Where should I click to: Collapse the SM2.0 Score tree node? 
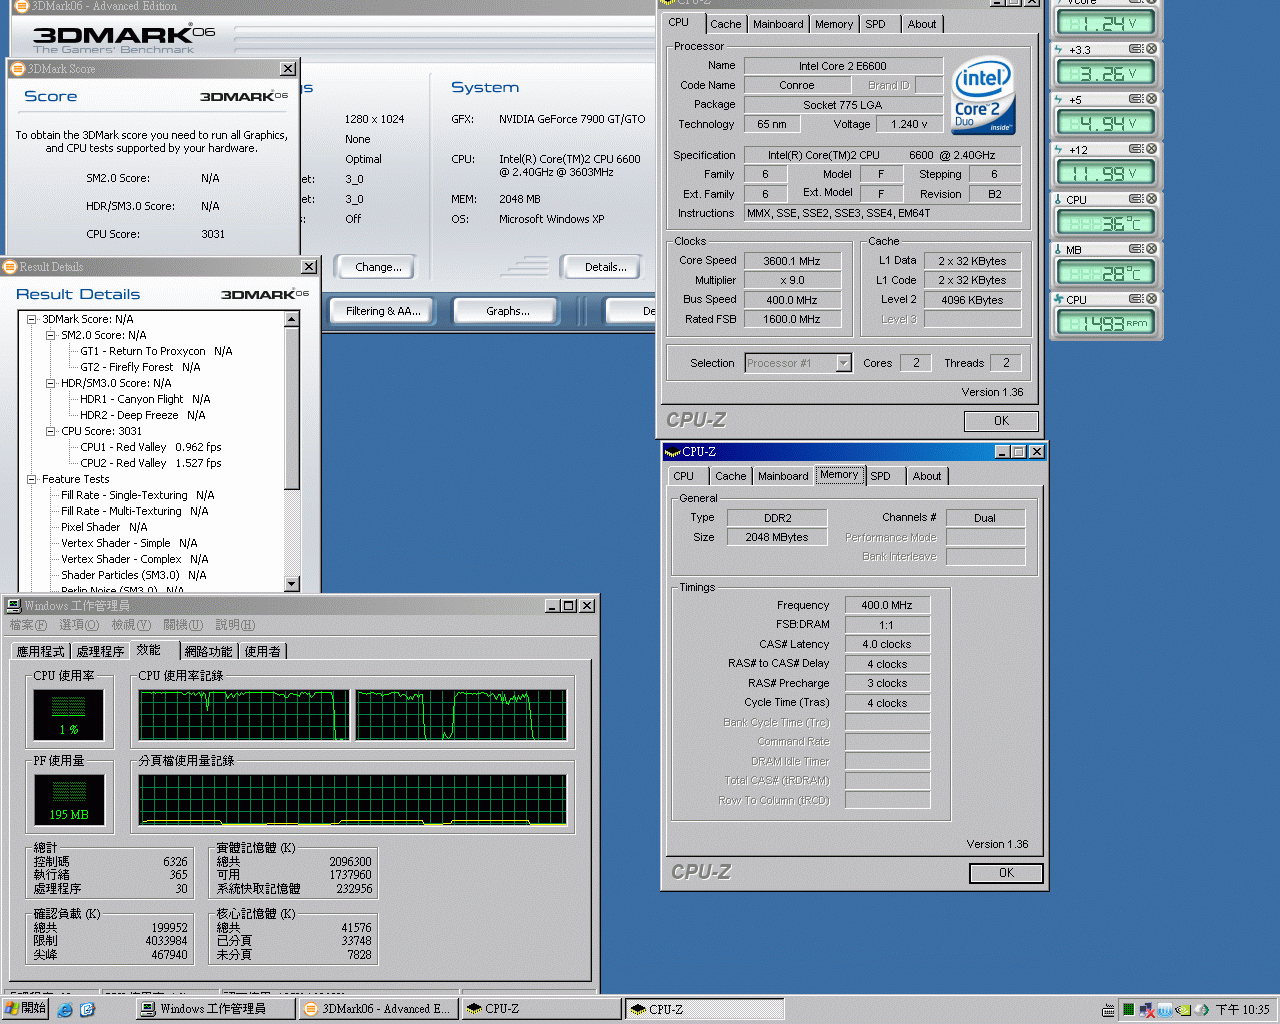pyautogui.click(x=51, y=335)
